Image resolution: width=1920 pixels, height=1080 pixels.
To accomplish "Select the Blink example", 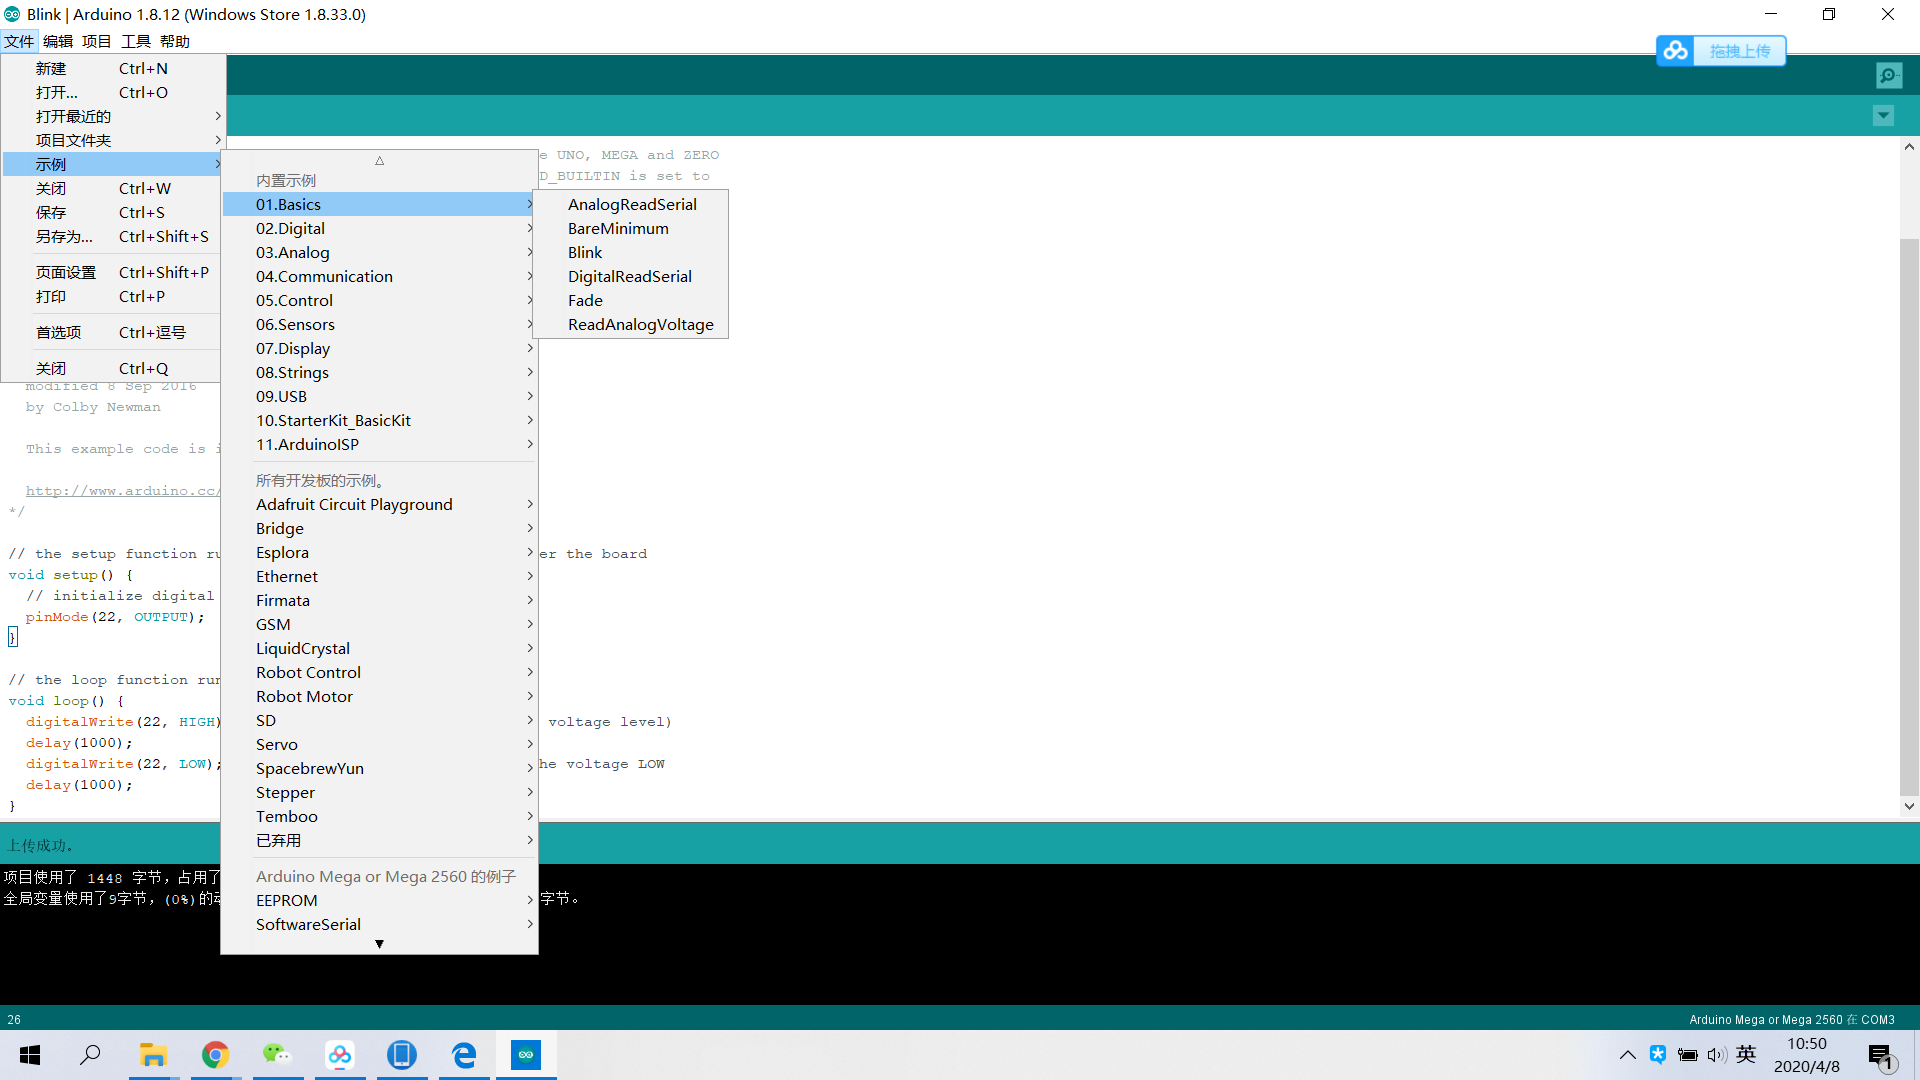I will pos(585,252).
